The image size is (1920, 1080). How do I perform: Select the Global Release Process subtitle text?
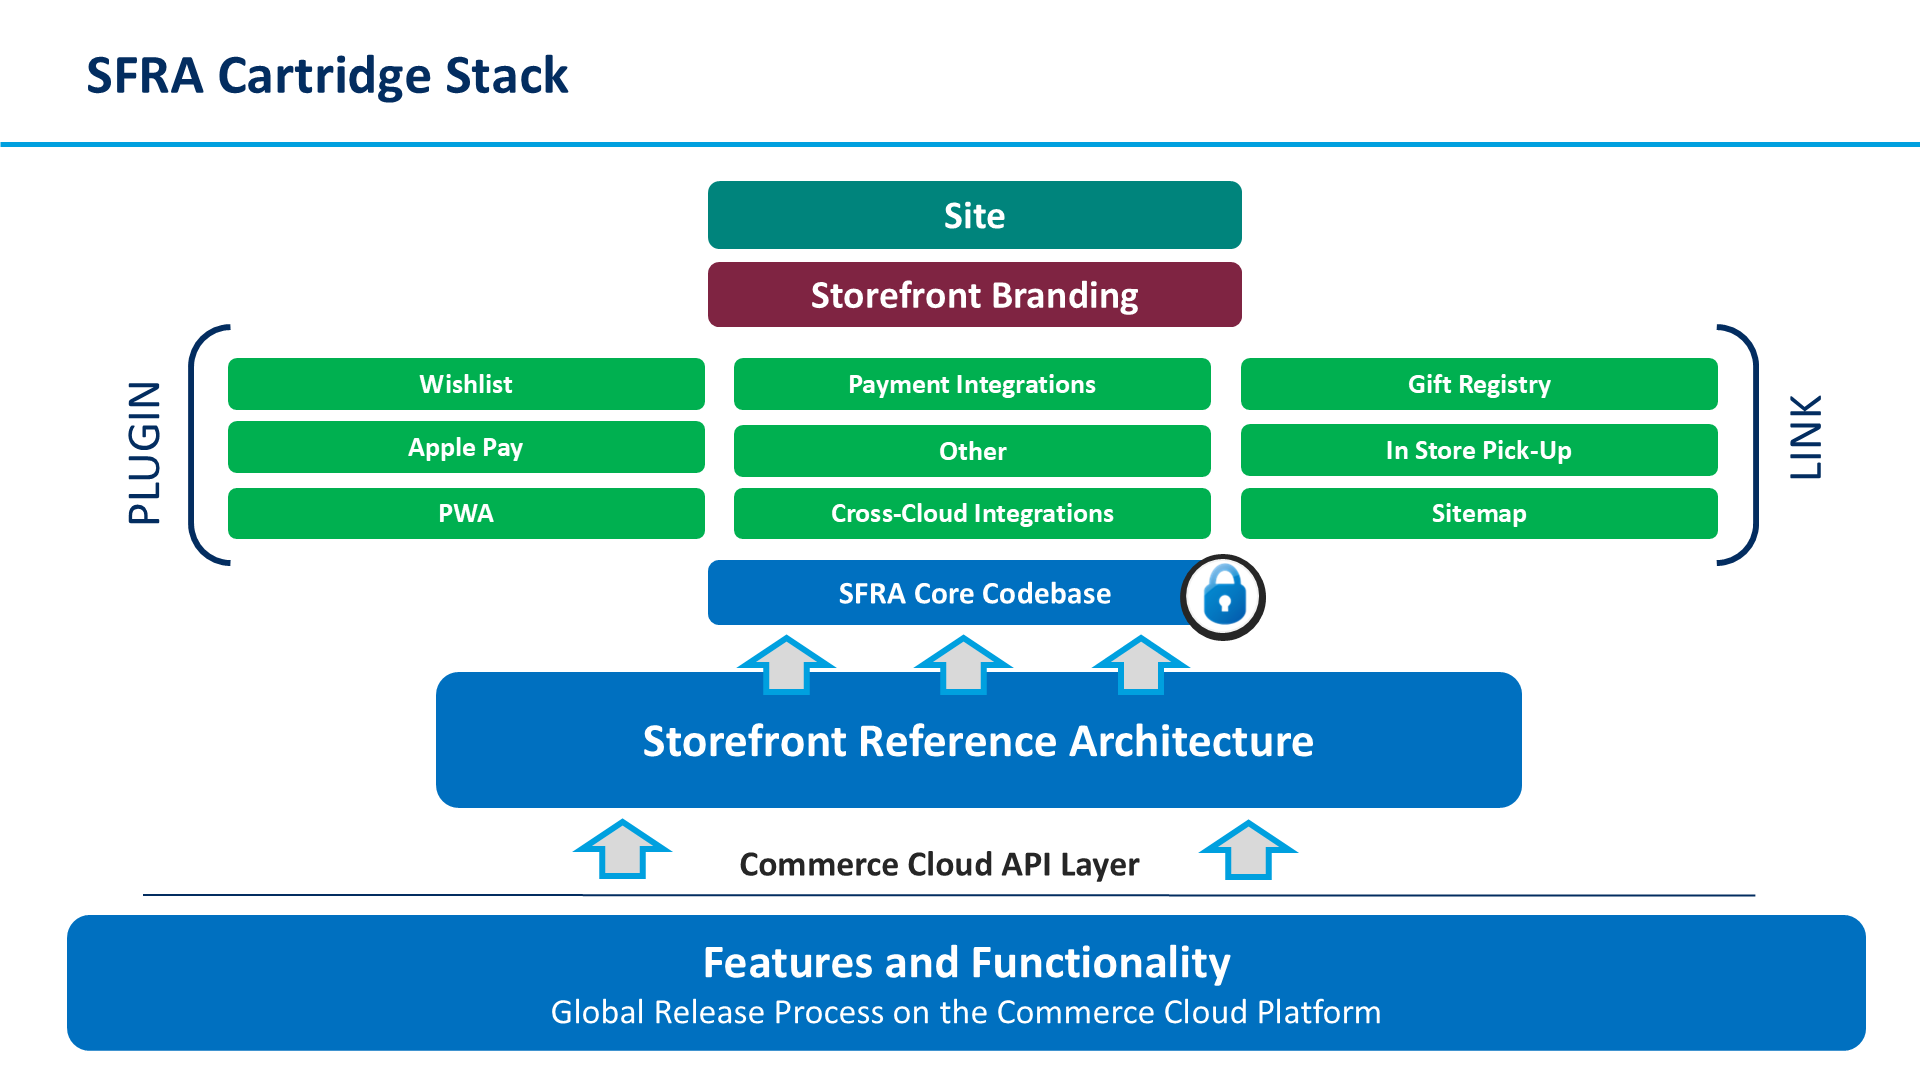tap(966, 1012)
